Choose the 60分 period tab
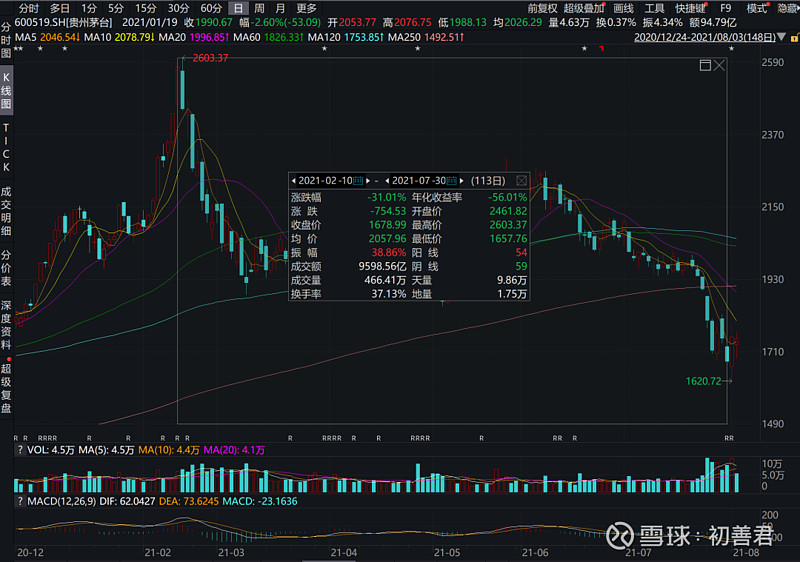The width and height of the screenshot is (800, 562). (x=211, y=8)
